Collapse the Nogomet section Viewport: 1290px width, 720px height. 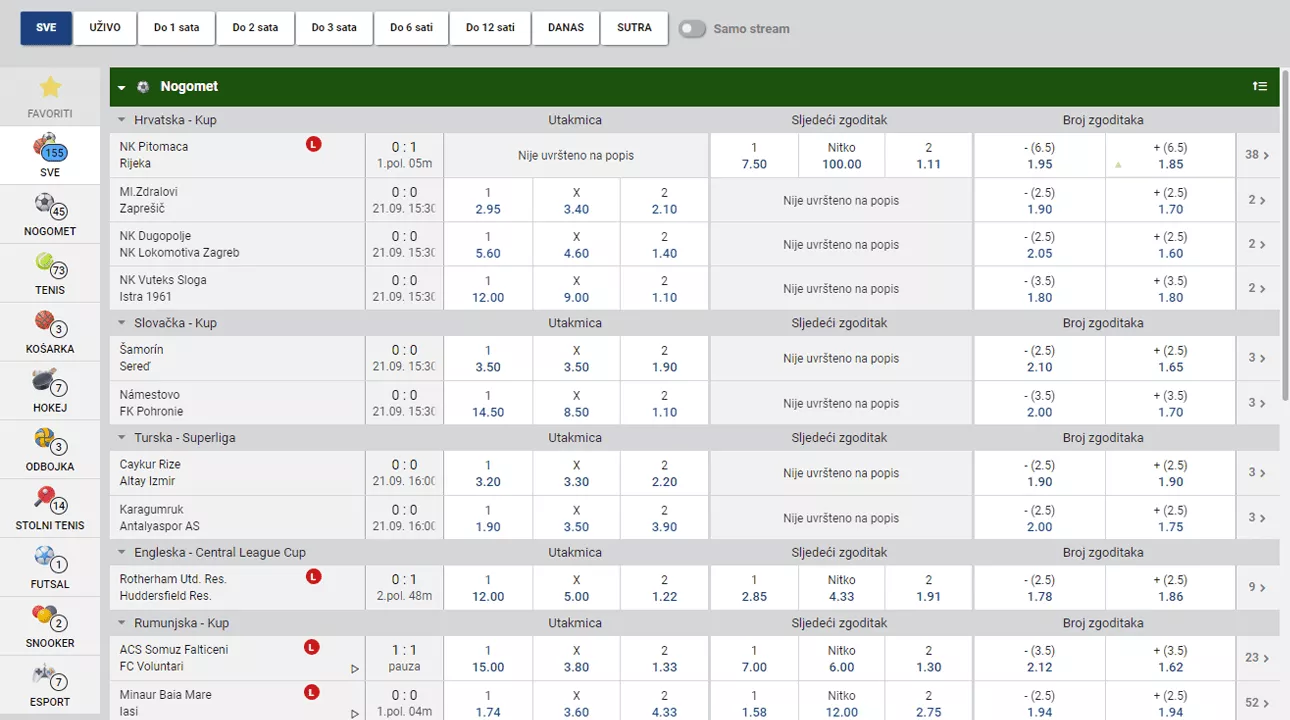click(121, 88)
